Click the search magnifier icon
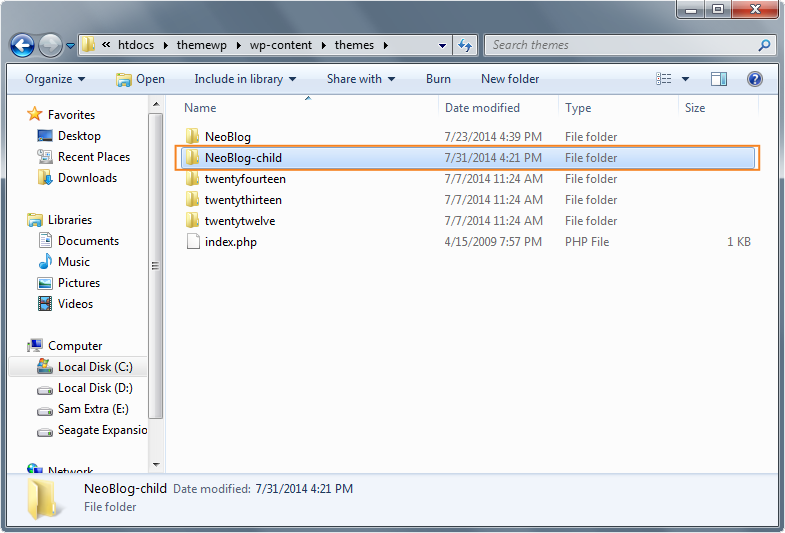Screen dimensions: 785x533 [765, 45]
